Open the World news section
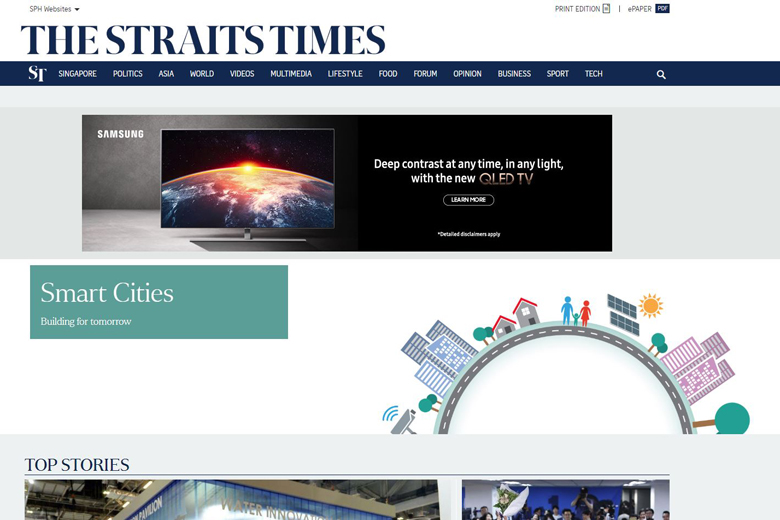Viewport: 780px width, 520px height. point(202,74)
